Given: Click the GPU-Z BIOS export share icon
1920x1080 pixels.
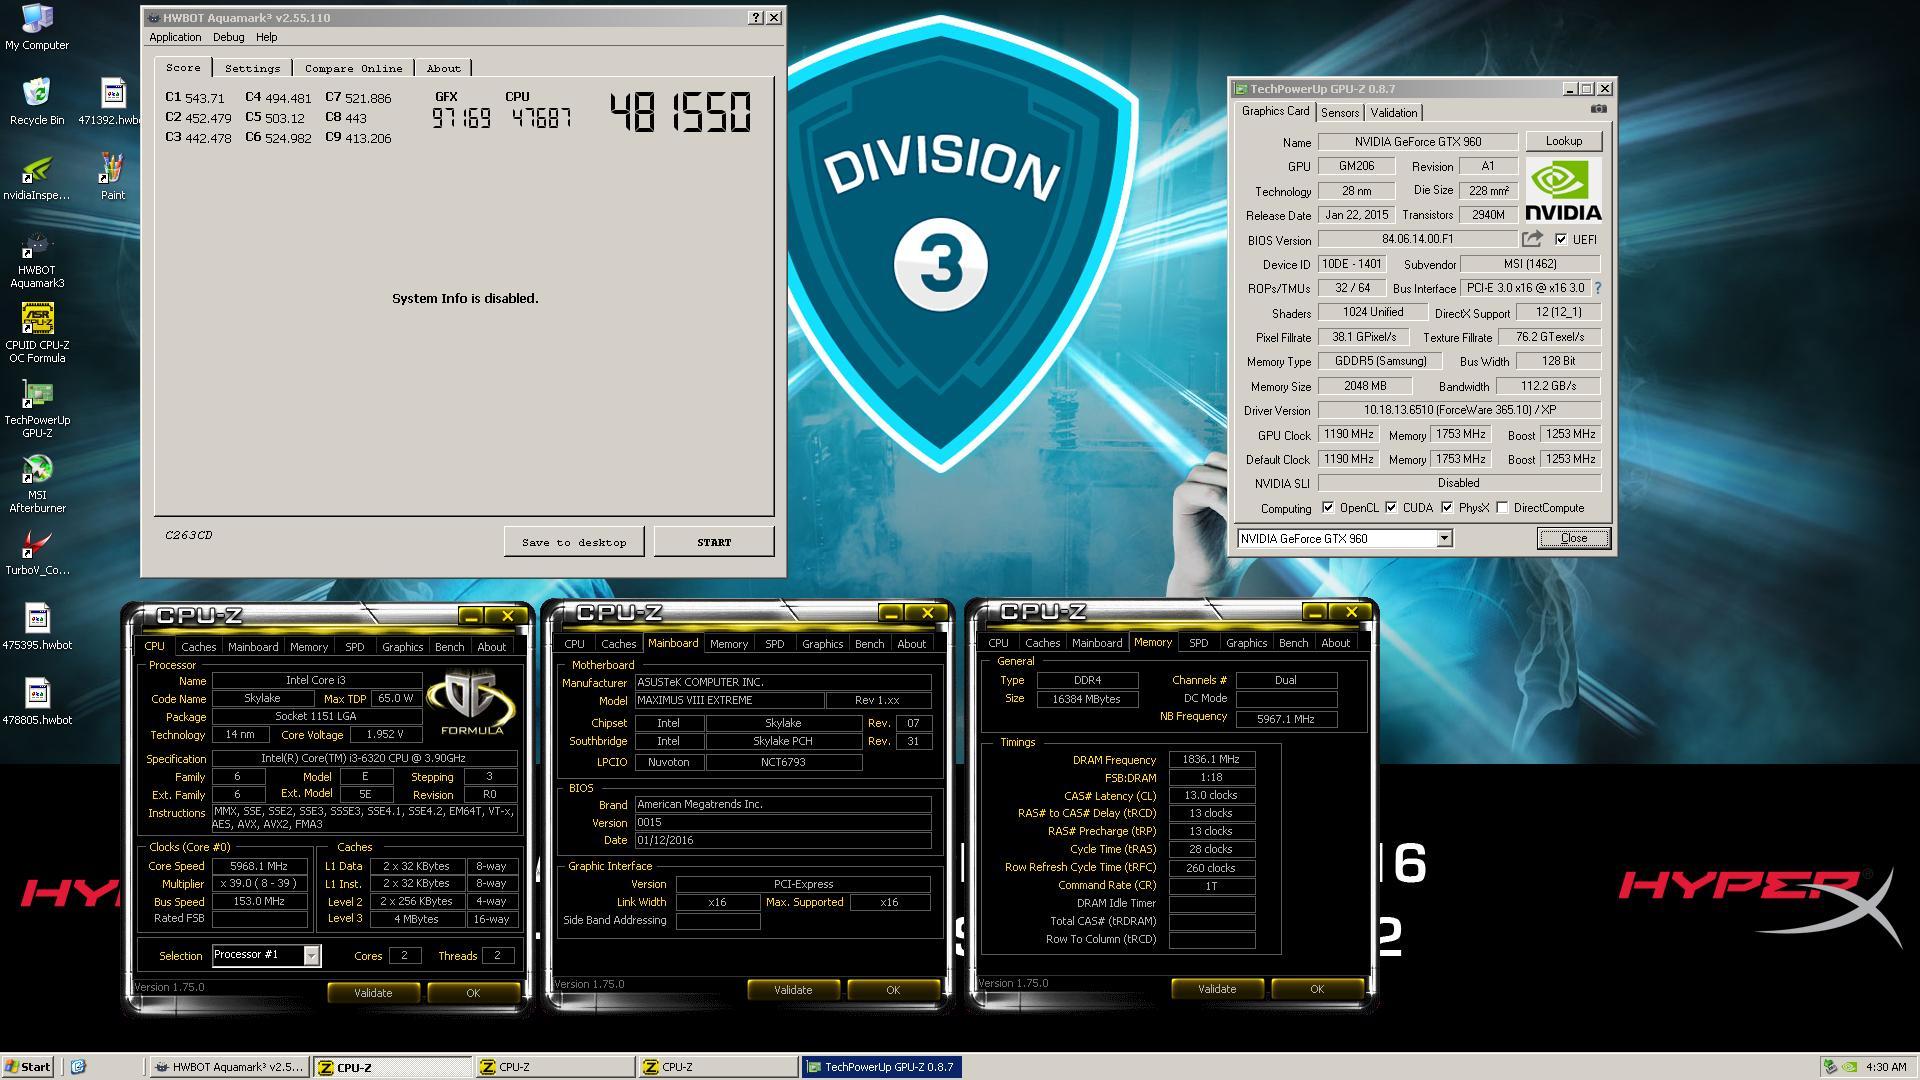Looking at the screenshot, I should pyautogui.click(x=1532, y=239).
